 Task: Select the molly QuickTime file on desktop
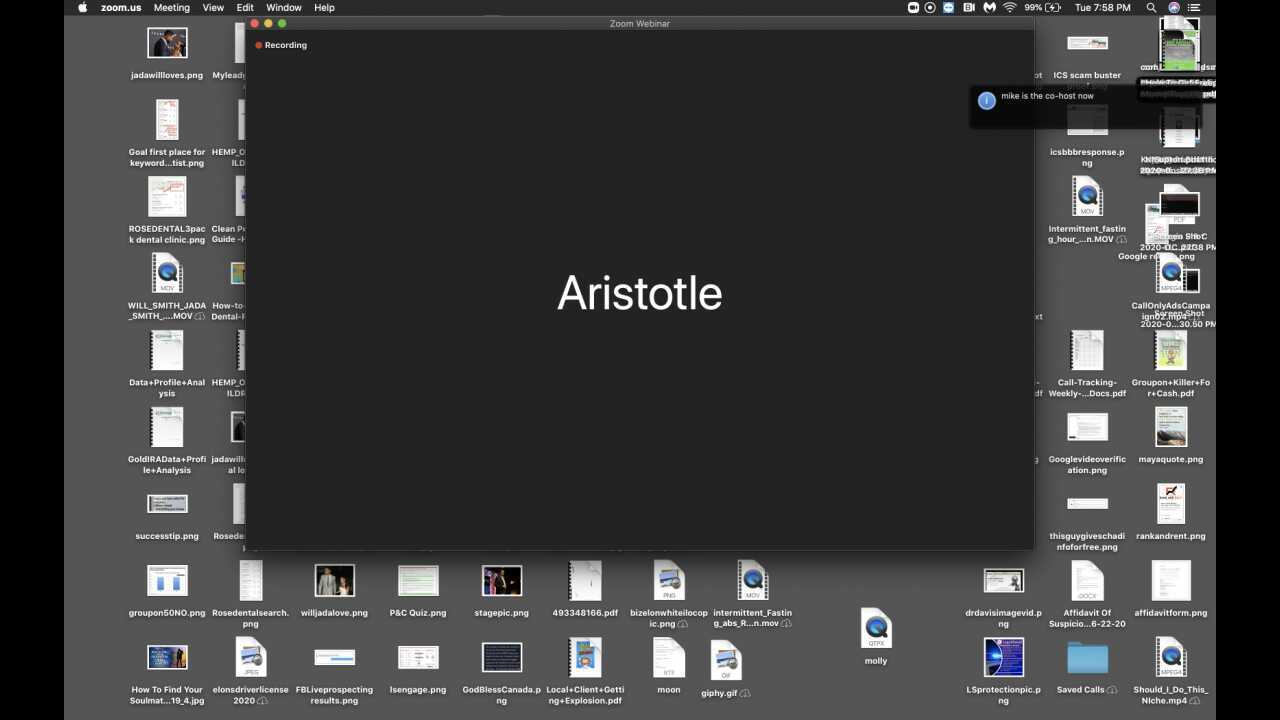pyautogui.click(x=876, y=629)
